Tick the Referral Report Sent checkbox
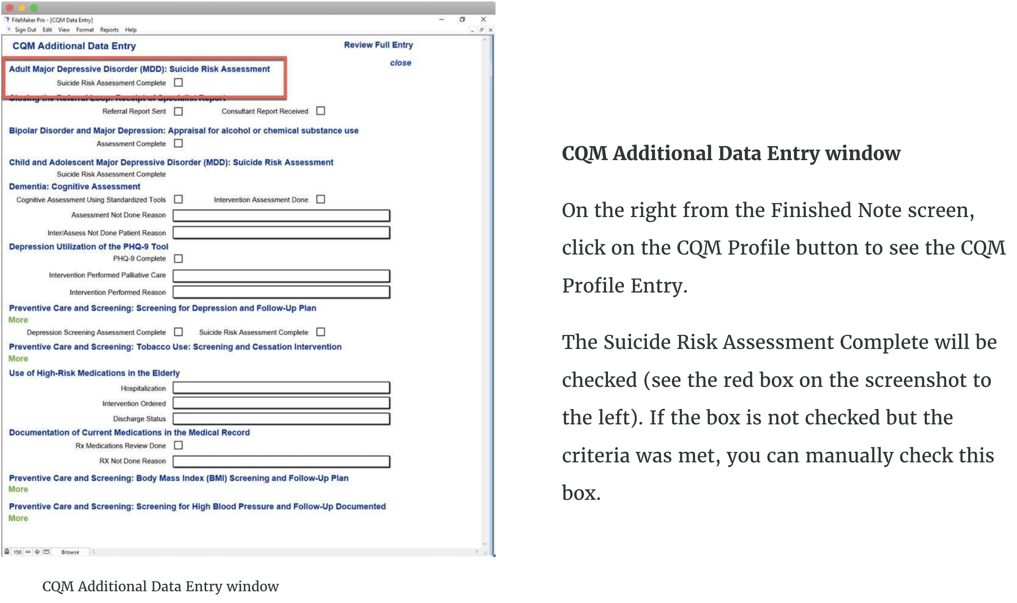 [178, 112]
